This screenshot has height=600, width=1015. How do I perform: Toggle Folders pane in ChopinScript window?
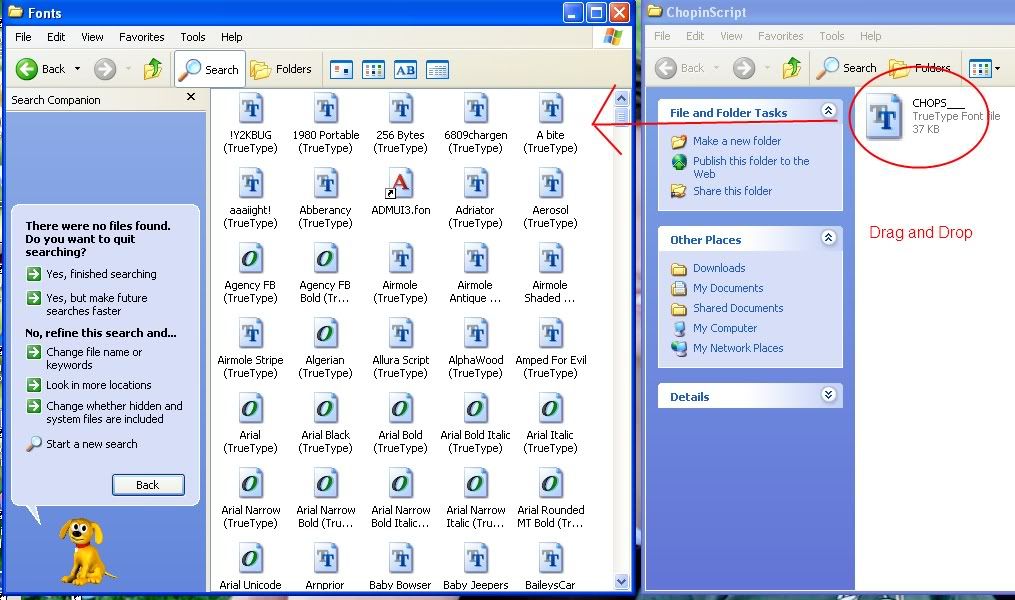920,68
